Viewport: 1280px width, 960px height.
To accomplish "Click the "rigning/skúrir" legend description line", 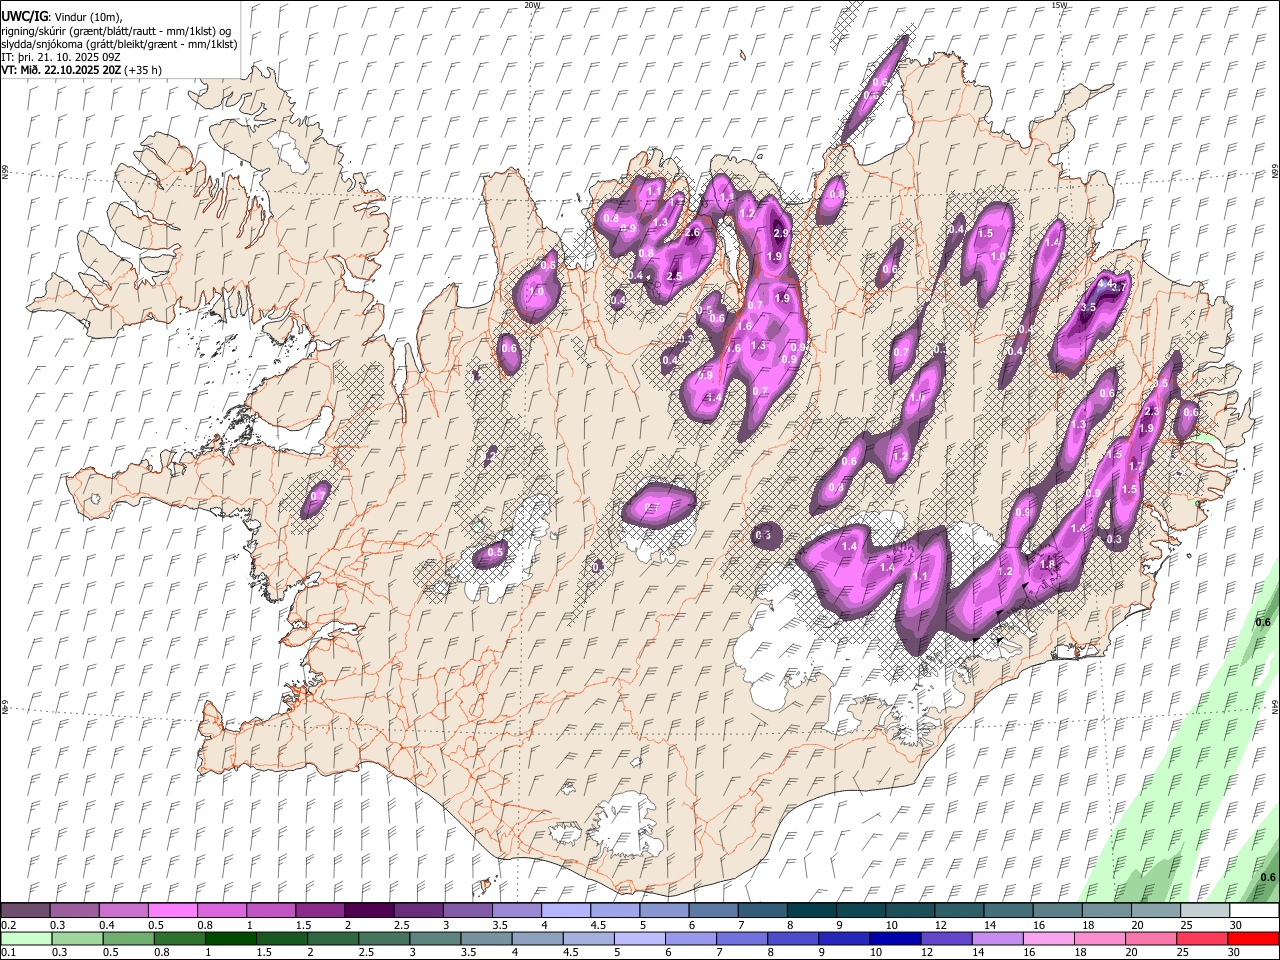I will (117, 31).
